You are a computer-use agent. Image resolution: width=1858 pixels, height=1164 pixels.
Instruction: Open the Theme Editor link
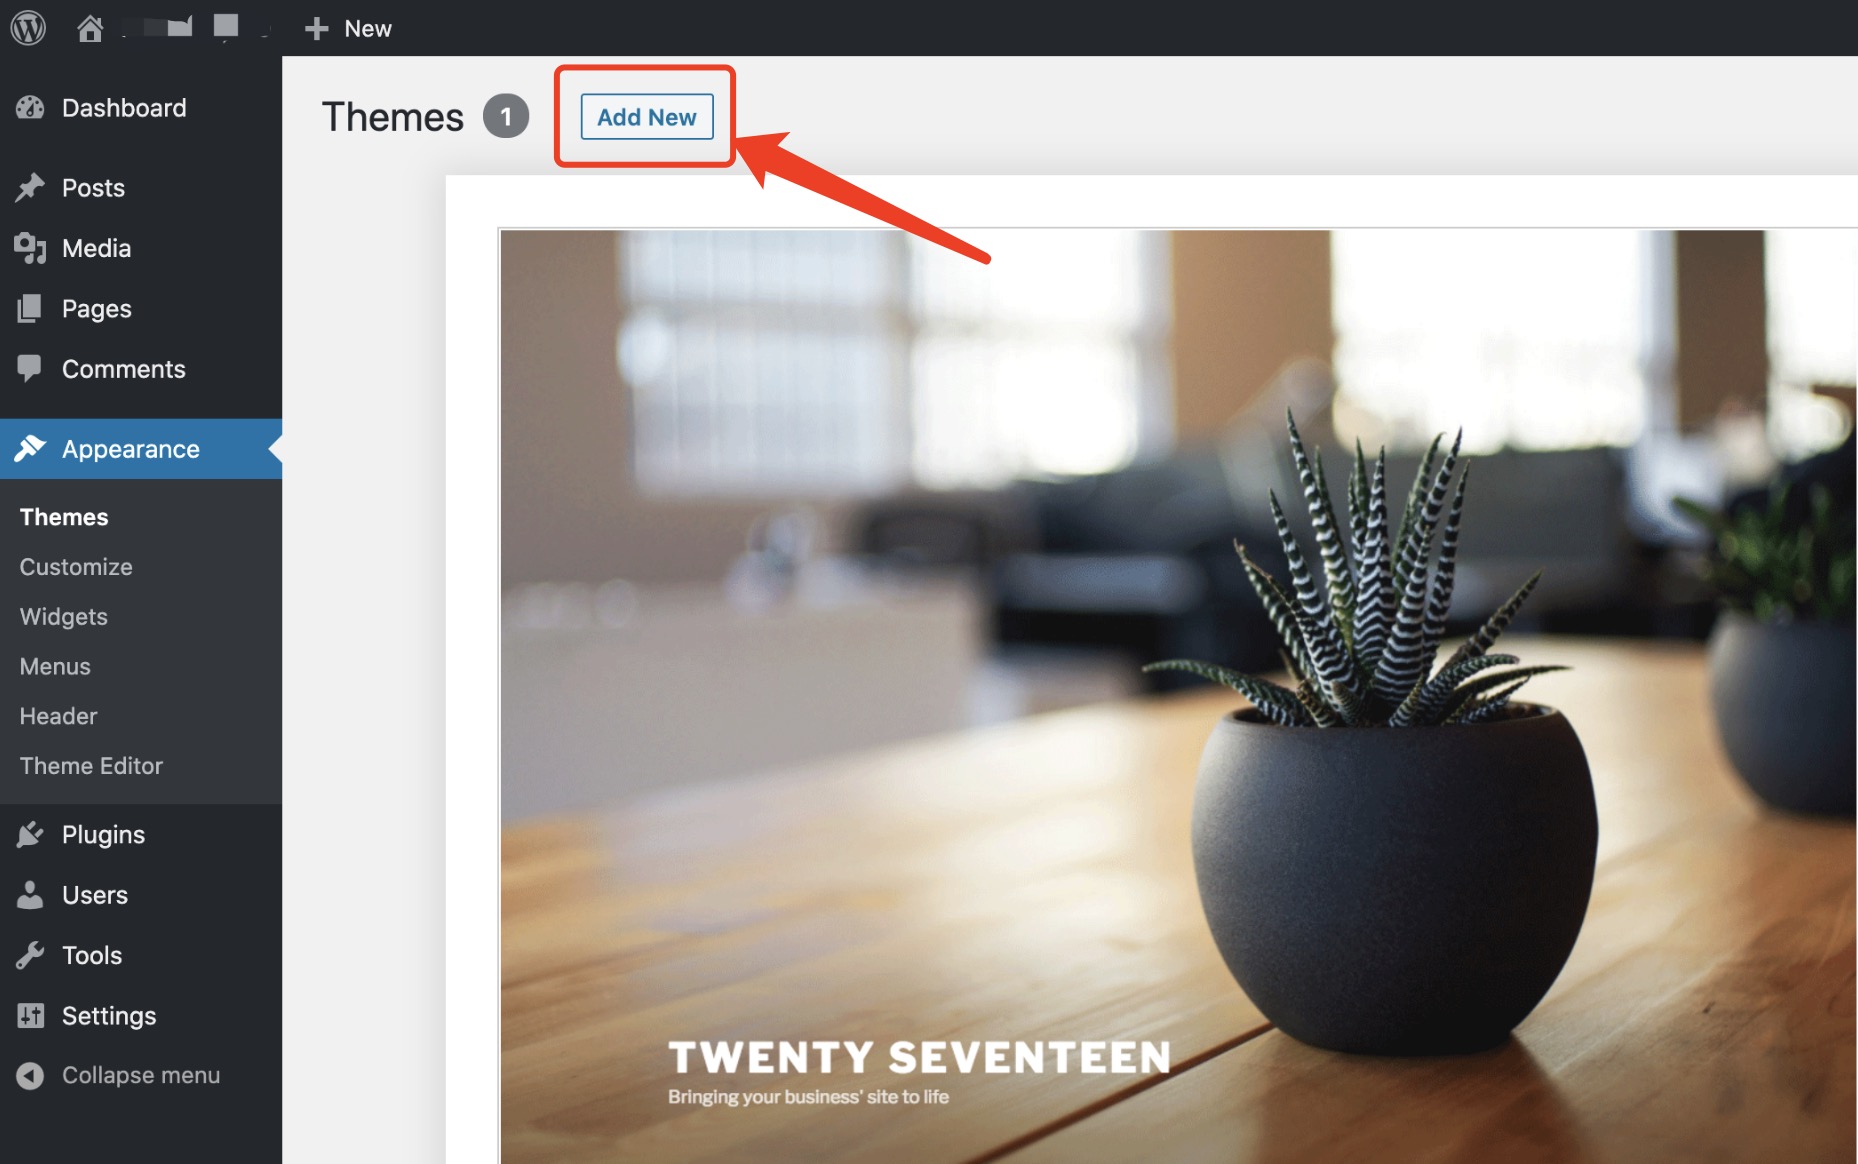pyautogui.click(x=91, y=766)
